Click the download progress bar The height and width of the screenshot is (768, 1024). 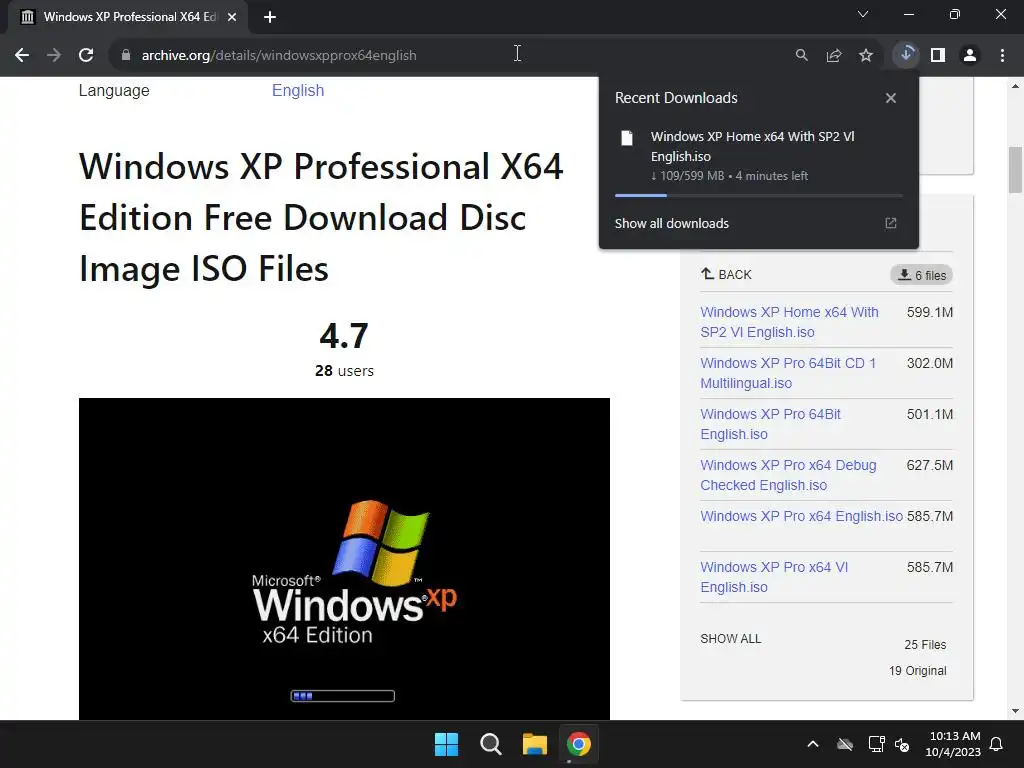(x=758, y=195)
